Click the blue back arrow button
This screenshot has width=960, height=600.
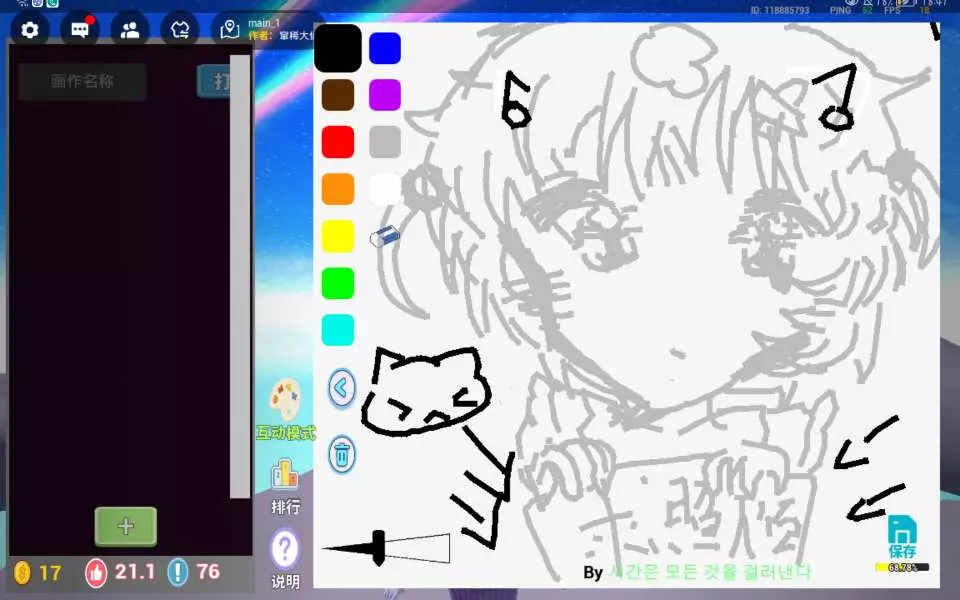342,387
